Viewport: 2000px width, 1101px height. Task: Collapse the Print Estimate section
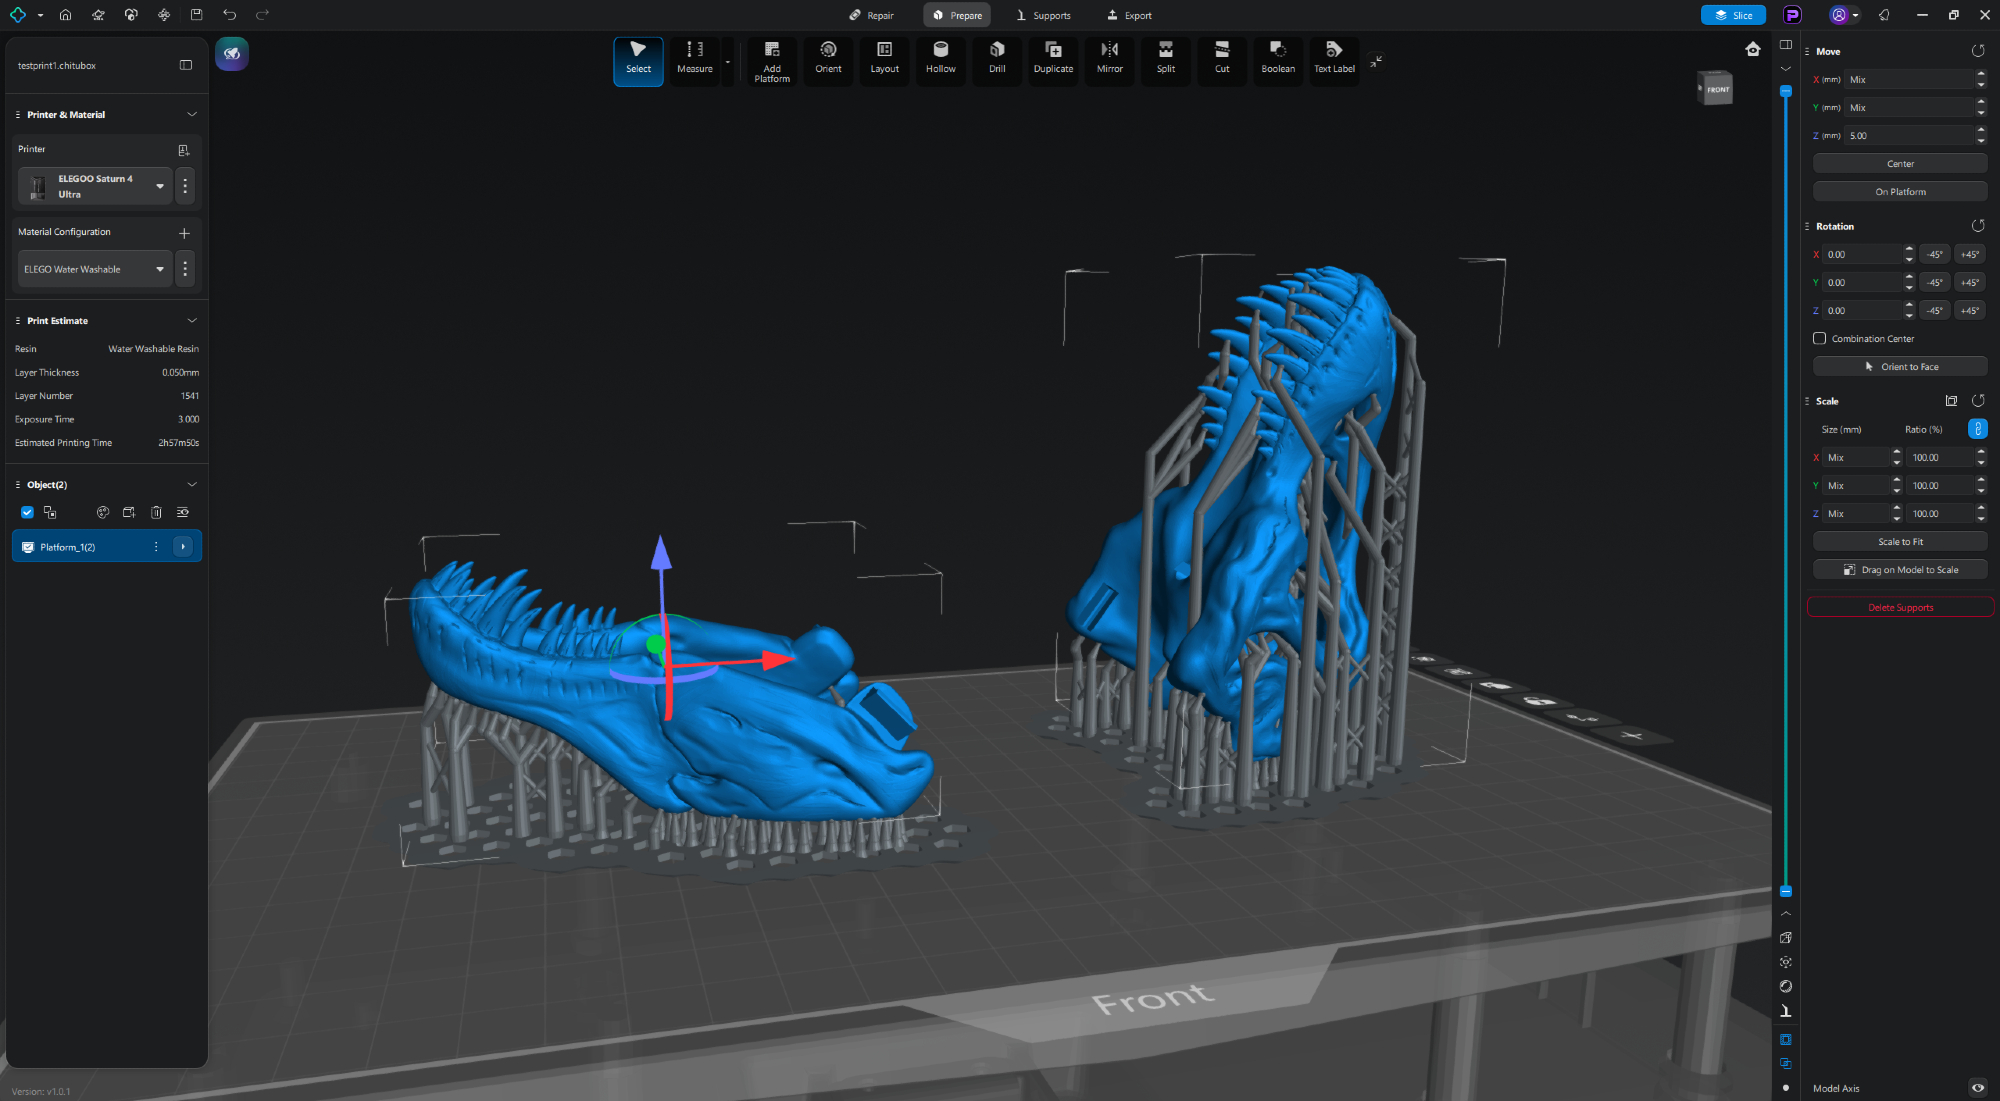[x=192, y=321]
